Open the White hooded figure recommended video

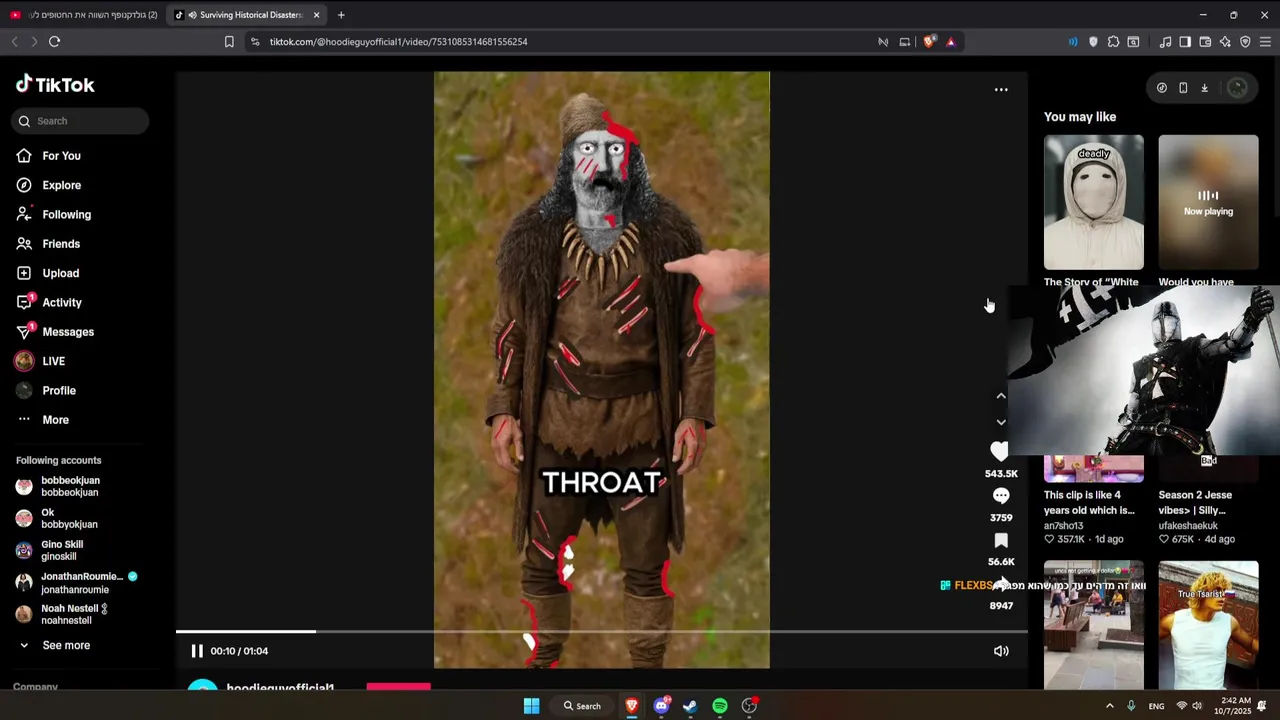[x=1094, y=202]
